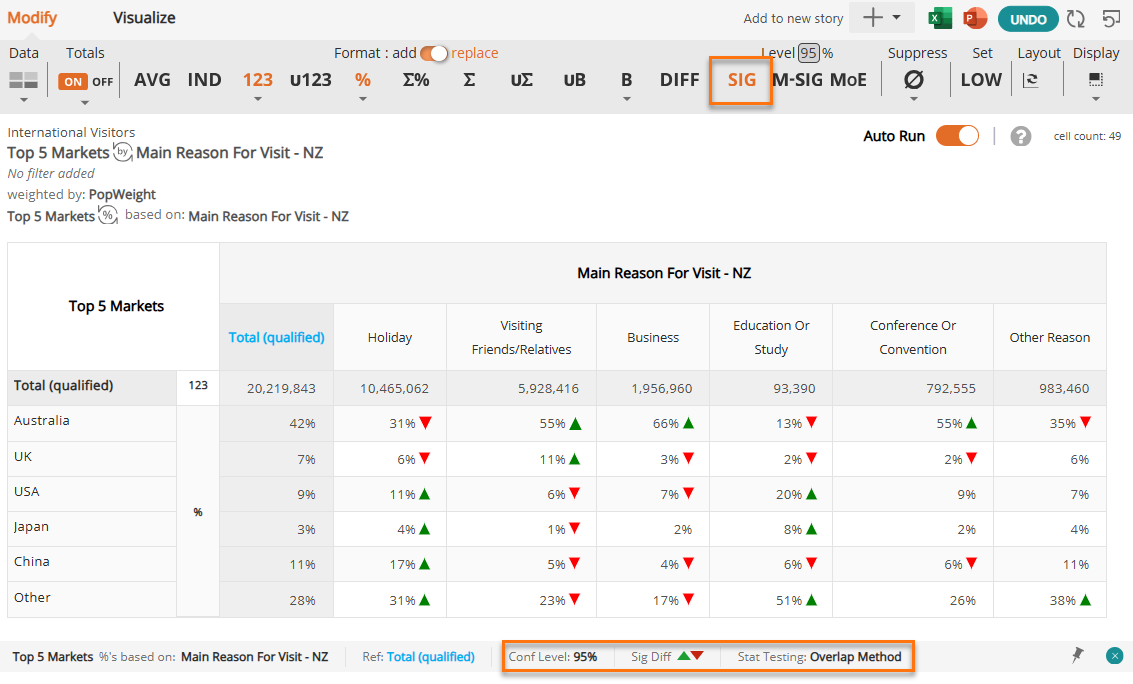Screen dimensions: 1133x684
Task: Toggle Format add/replace switch
Action: click(x=434, y=53)
